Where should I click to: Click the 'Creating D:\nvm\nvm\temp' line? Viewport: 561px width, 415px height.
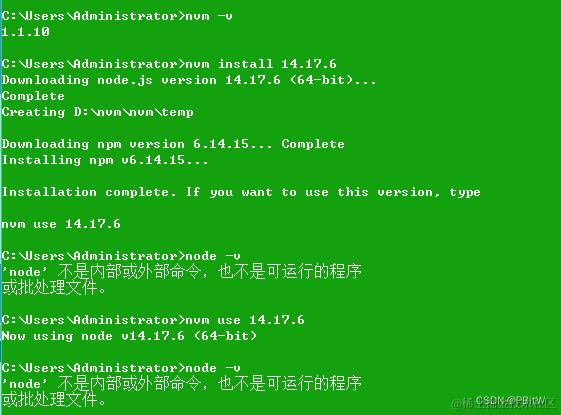[97, 112]
